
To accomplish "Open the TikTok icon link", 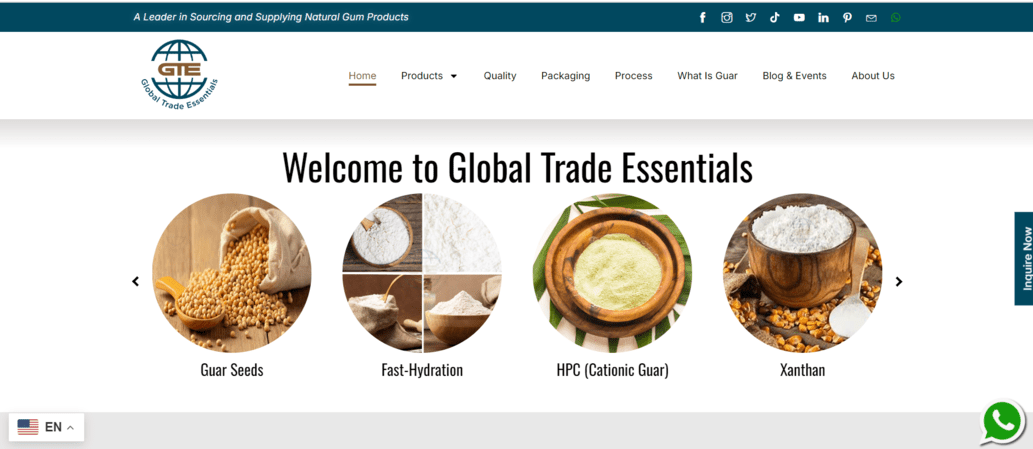I will click(775, 18).
